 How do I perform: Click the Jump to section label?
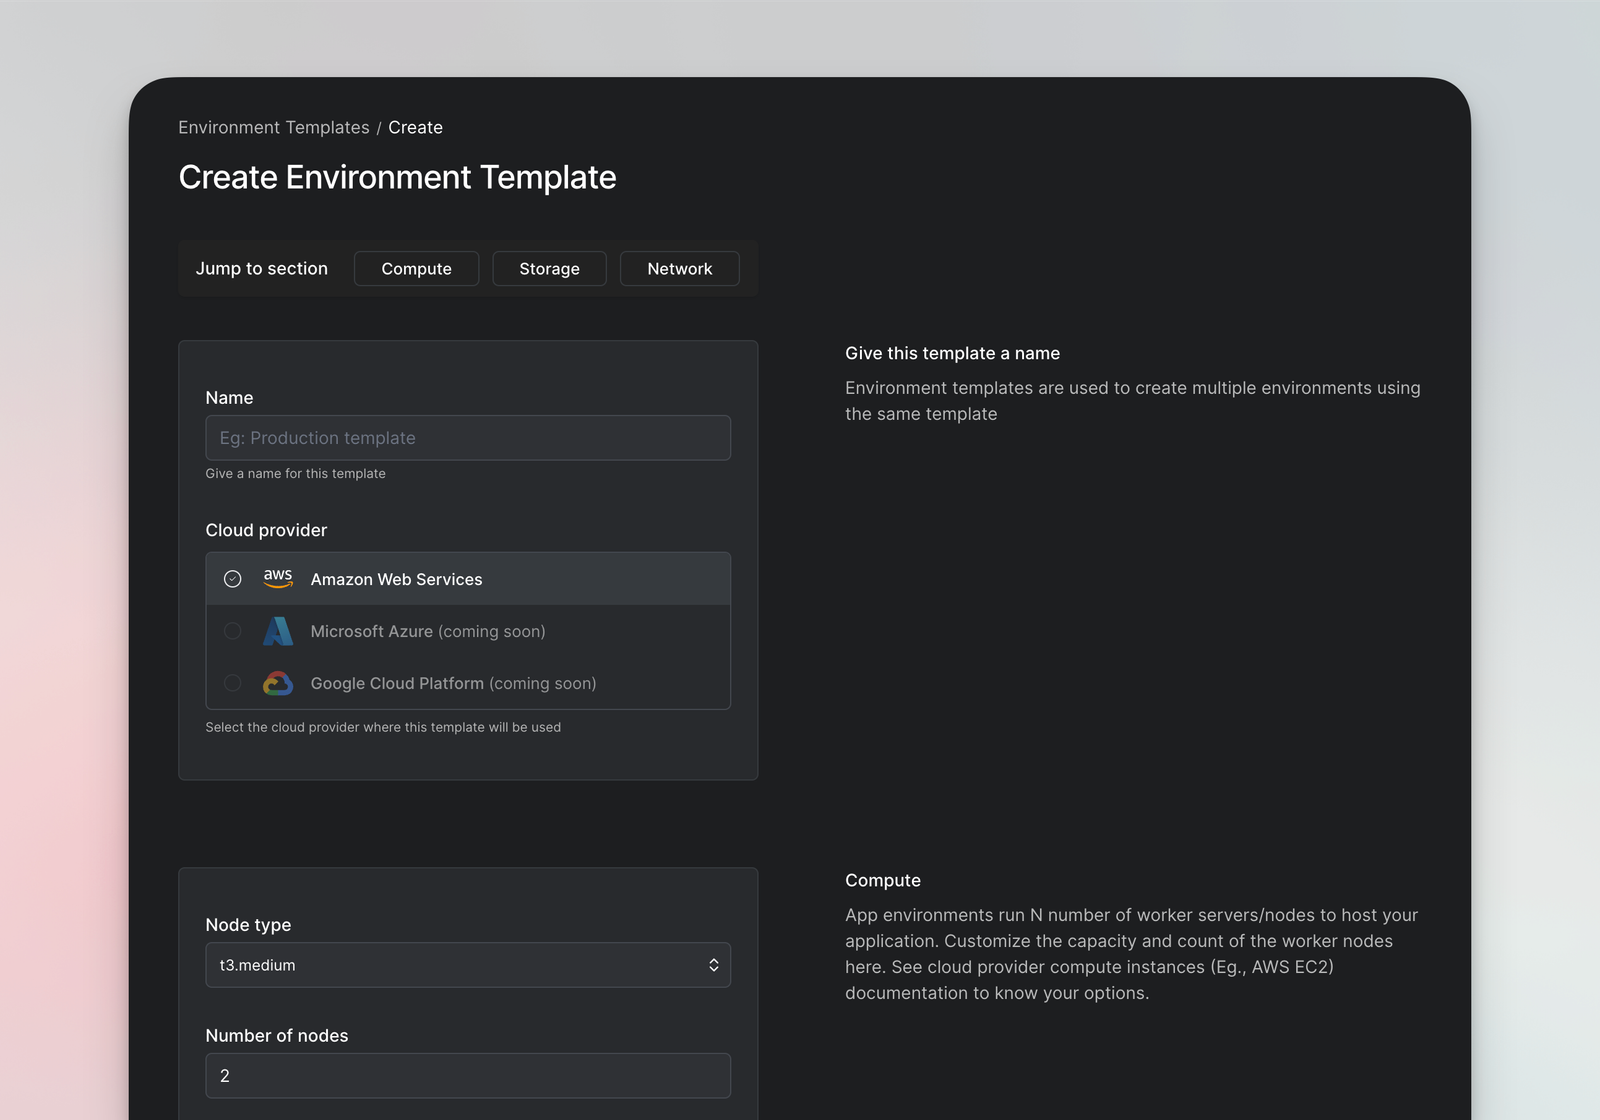tap(262, 269)
